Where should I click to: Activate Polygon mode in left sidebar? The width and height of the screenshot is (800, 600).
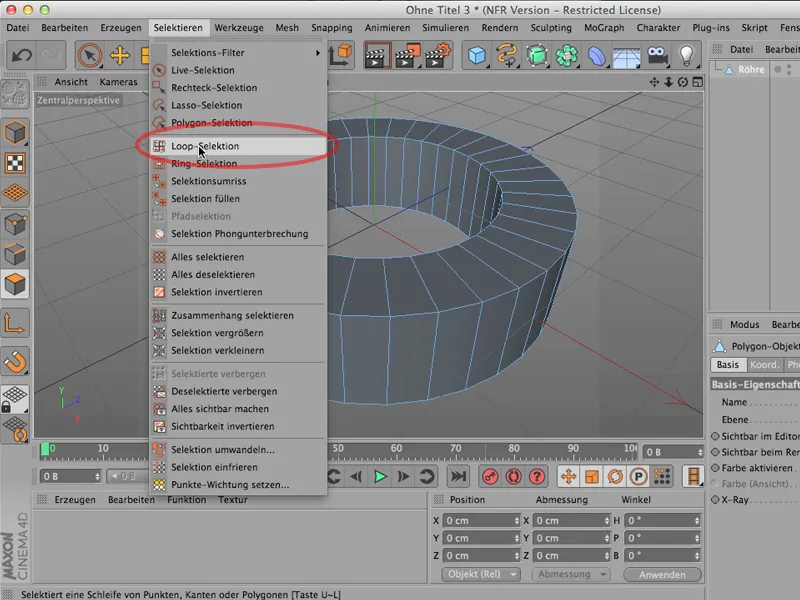[x=15, y=285]
